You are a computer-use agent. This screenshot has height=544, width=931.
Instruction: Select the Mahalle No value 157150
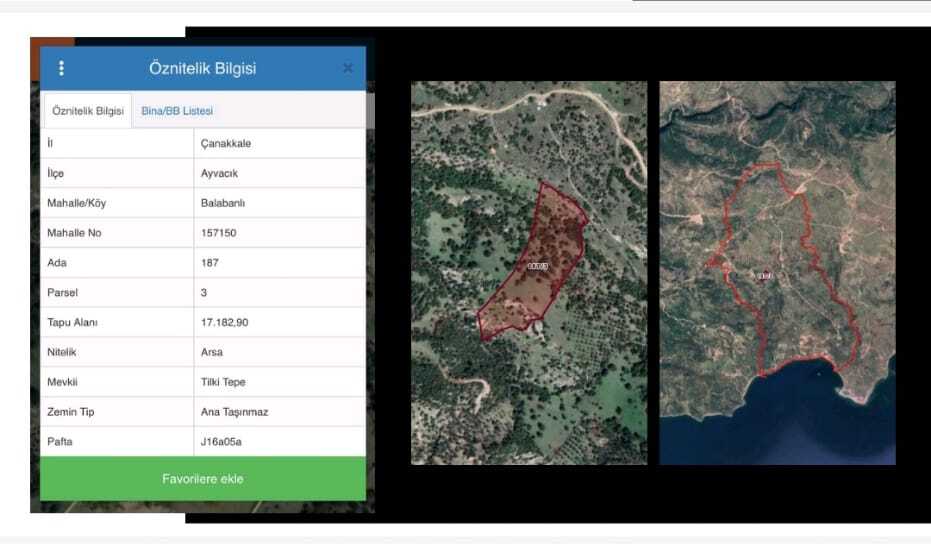point(219,233)
